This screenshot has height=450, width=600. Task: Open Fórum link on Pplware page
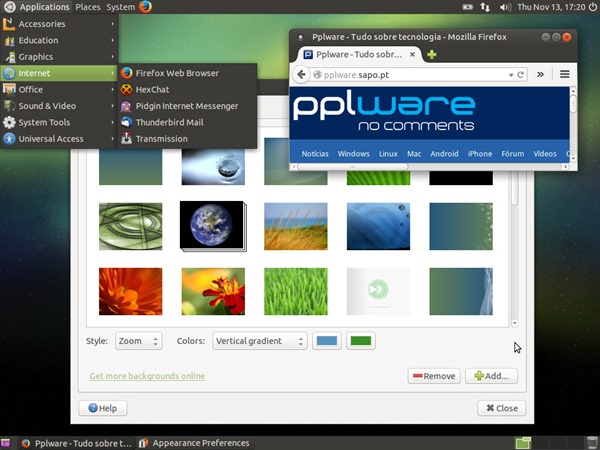[x=513, y=154]
